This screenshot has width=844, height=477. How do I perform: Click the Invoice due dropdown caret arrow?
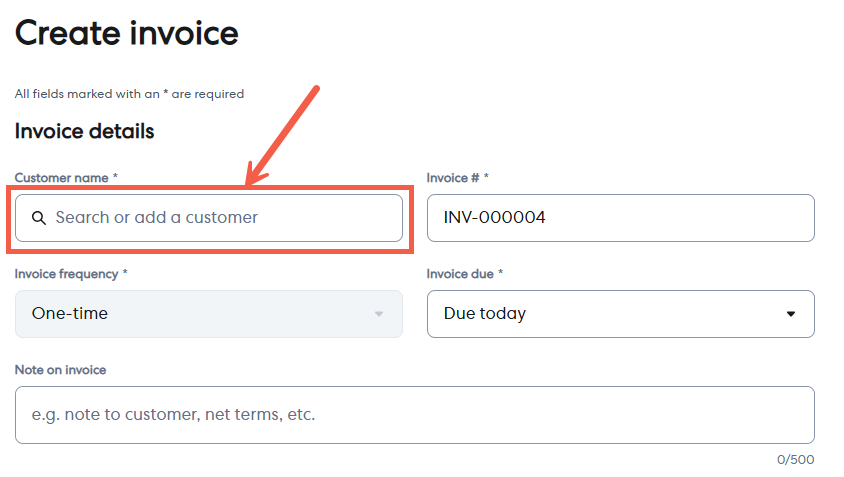[791, 314]
